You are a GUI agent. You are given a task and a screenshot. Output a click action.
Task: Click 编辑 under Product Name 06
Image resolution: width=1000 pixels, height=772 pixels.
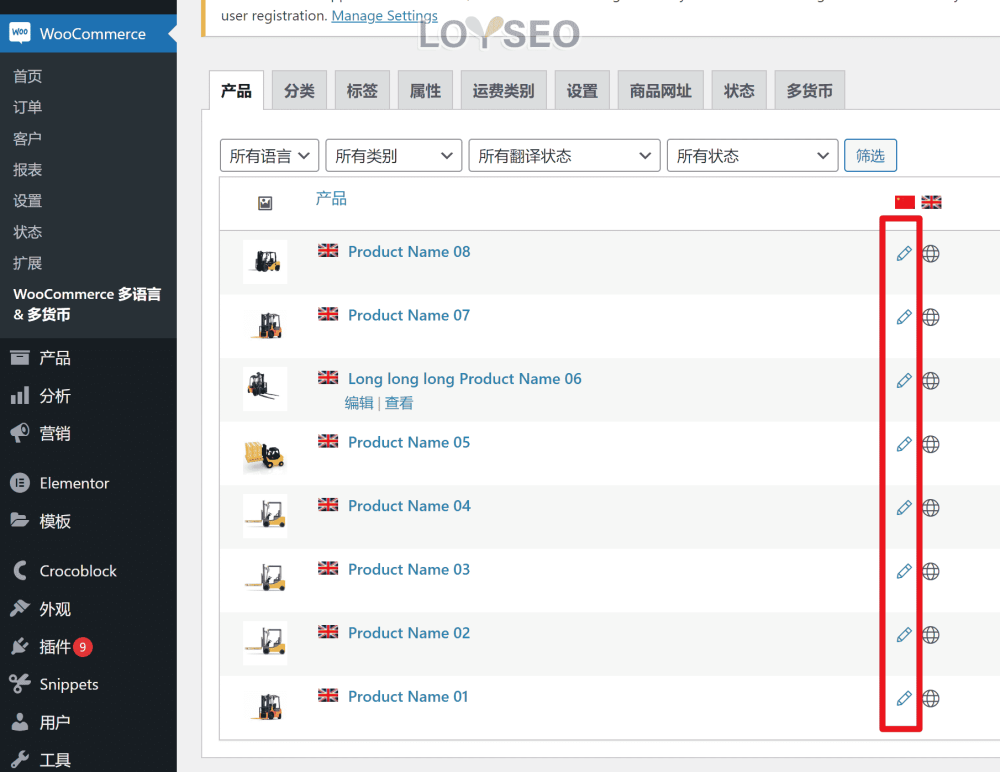359,403
